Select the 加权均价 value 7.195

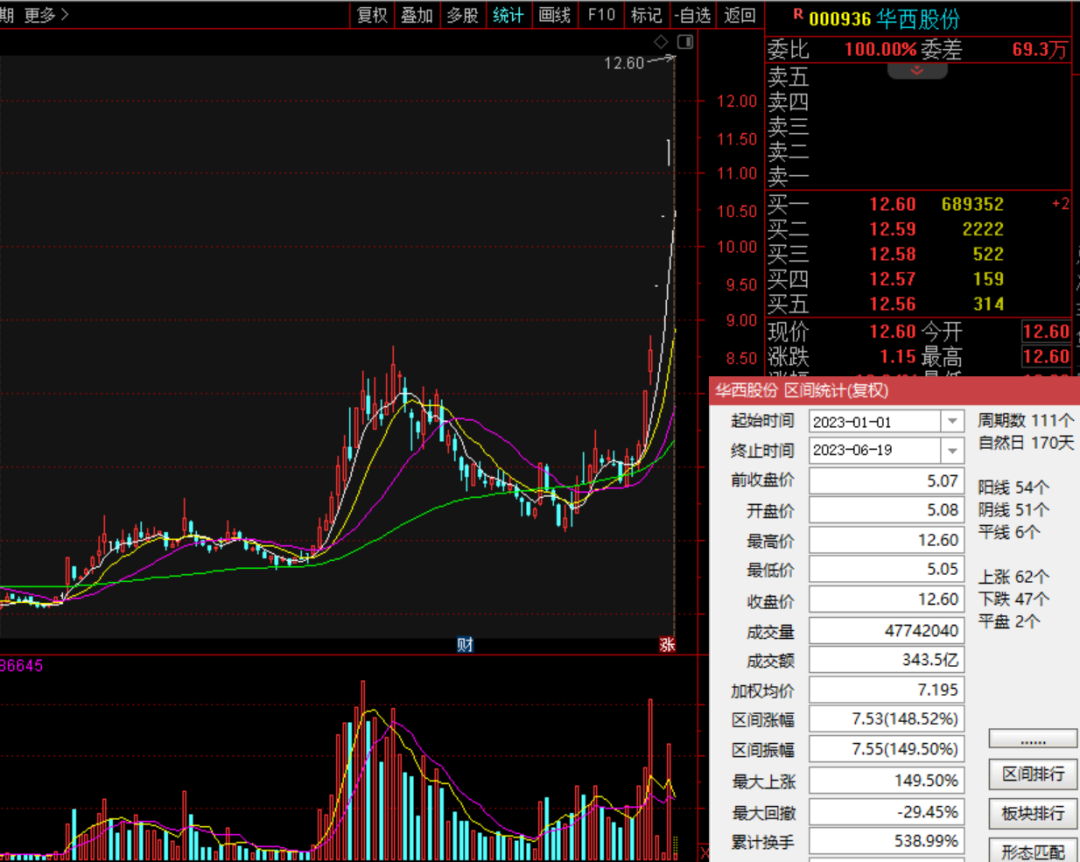[886, 690]
